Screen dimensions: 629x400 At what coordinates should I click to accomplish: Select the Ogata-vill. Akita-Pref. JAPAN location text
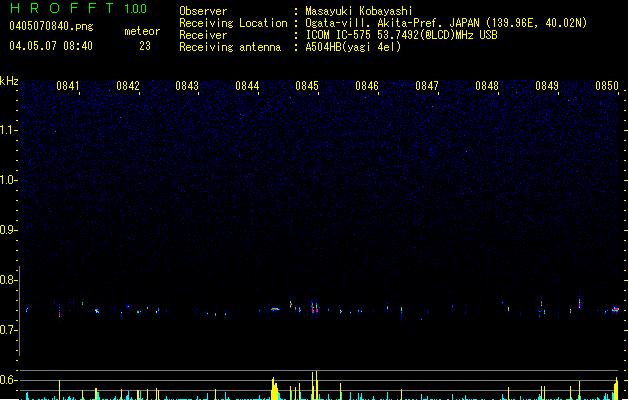446,23
